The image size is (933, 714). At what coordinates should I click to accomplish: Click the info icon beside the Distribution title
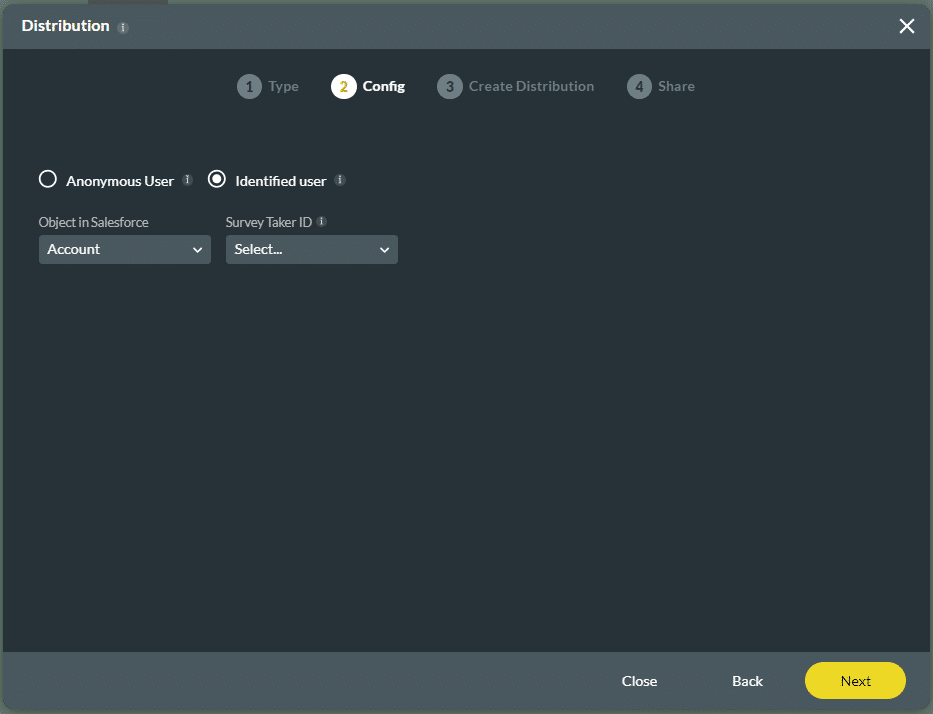point(124,28)
